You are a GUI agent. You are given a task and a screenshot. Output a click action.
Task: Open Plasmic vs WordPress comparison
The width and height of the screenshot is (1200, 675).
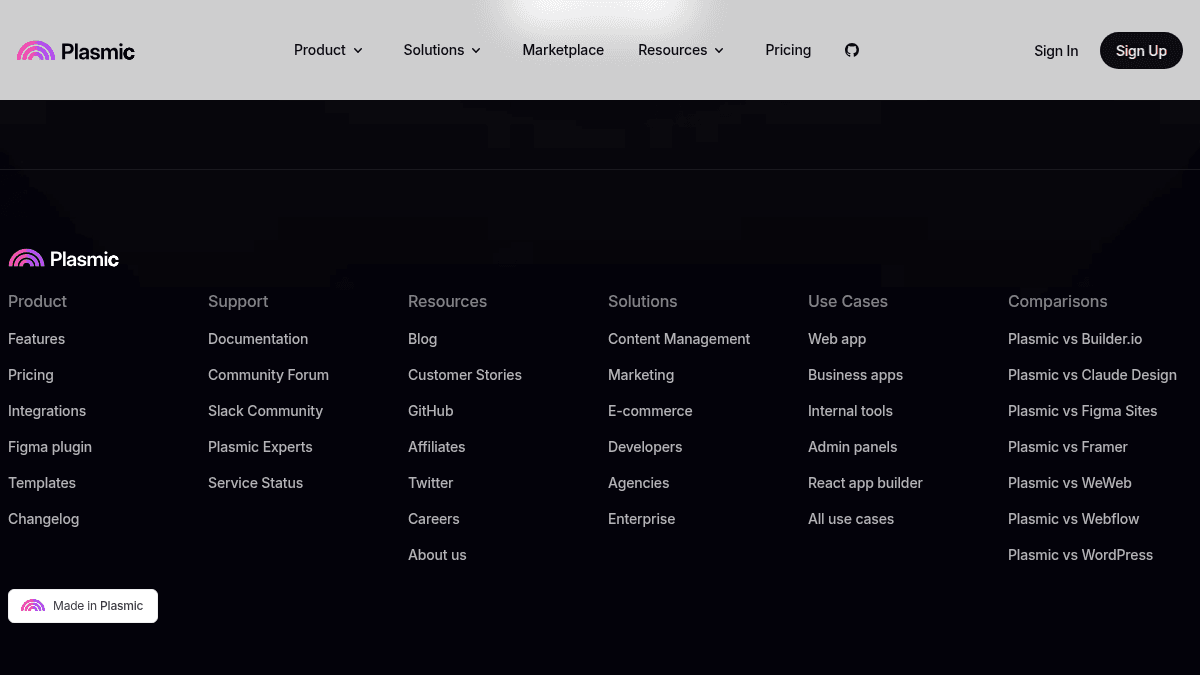click(1080, 555)
